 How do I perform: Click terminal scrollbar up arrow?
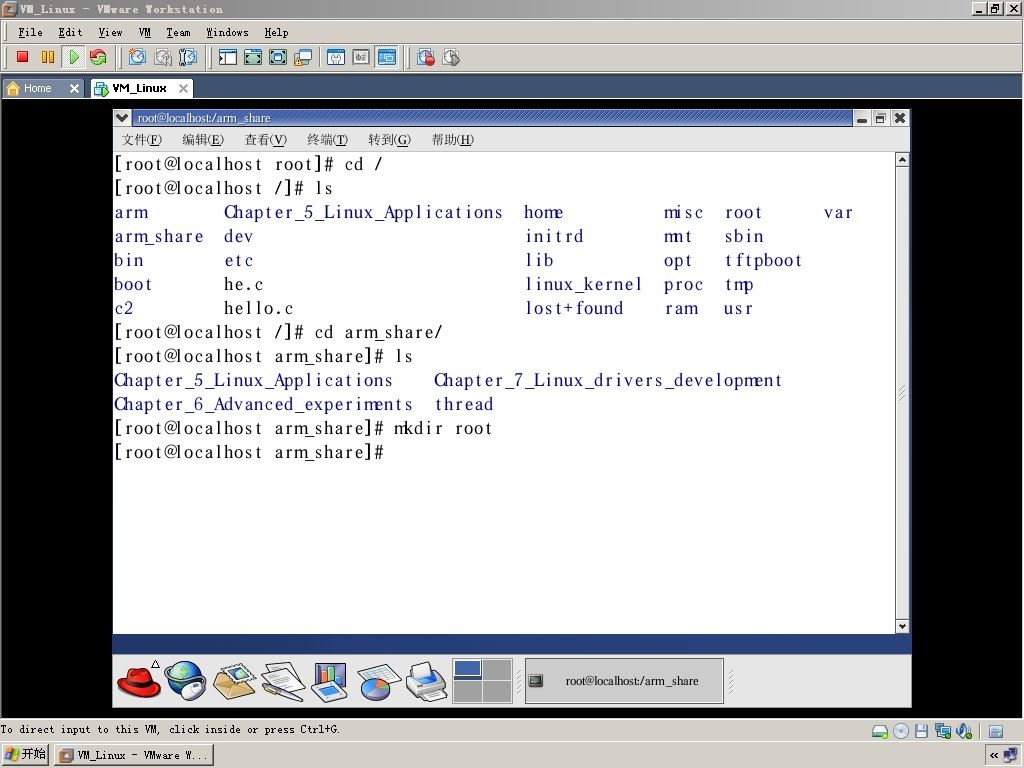pos(902,160)
